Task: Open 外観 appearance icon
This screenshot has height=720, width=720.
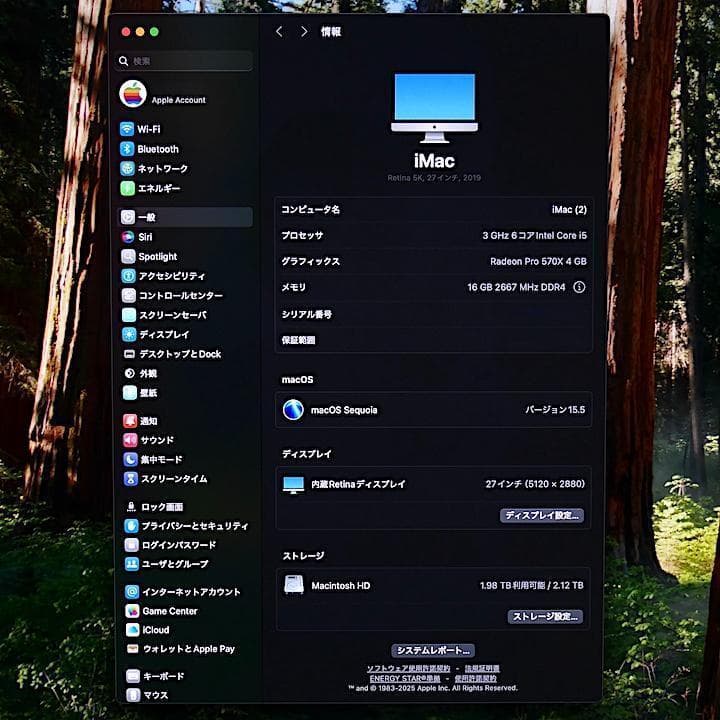Action: [x=130, y=373]
